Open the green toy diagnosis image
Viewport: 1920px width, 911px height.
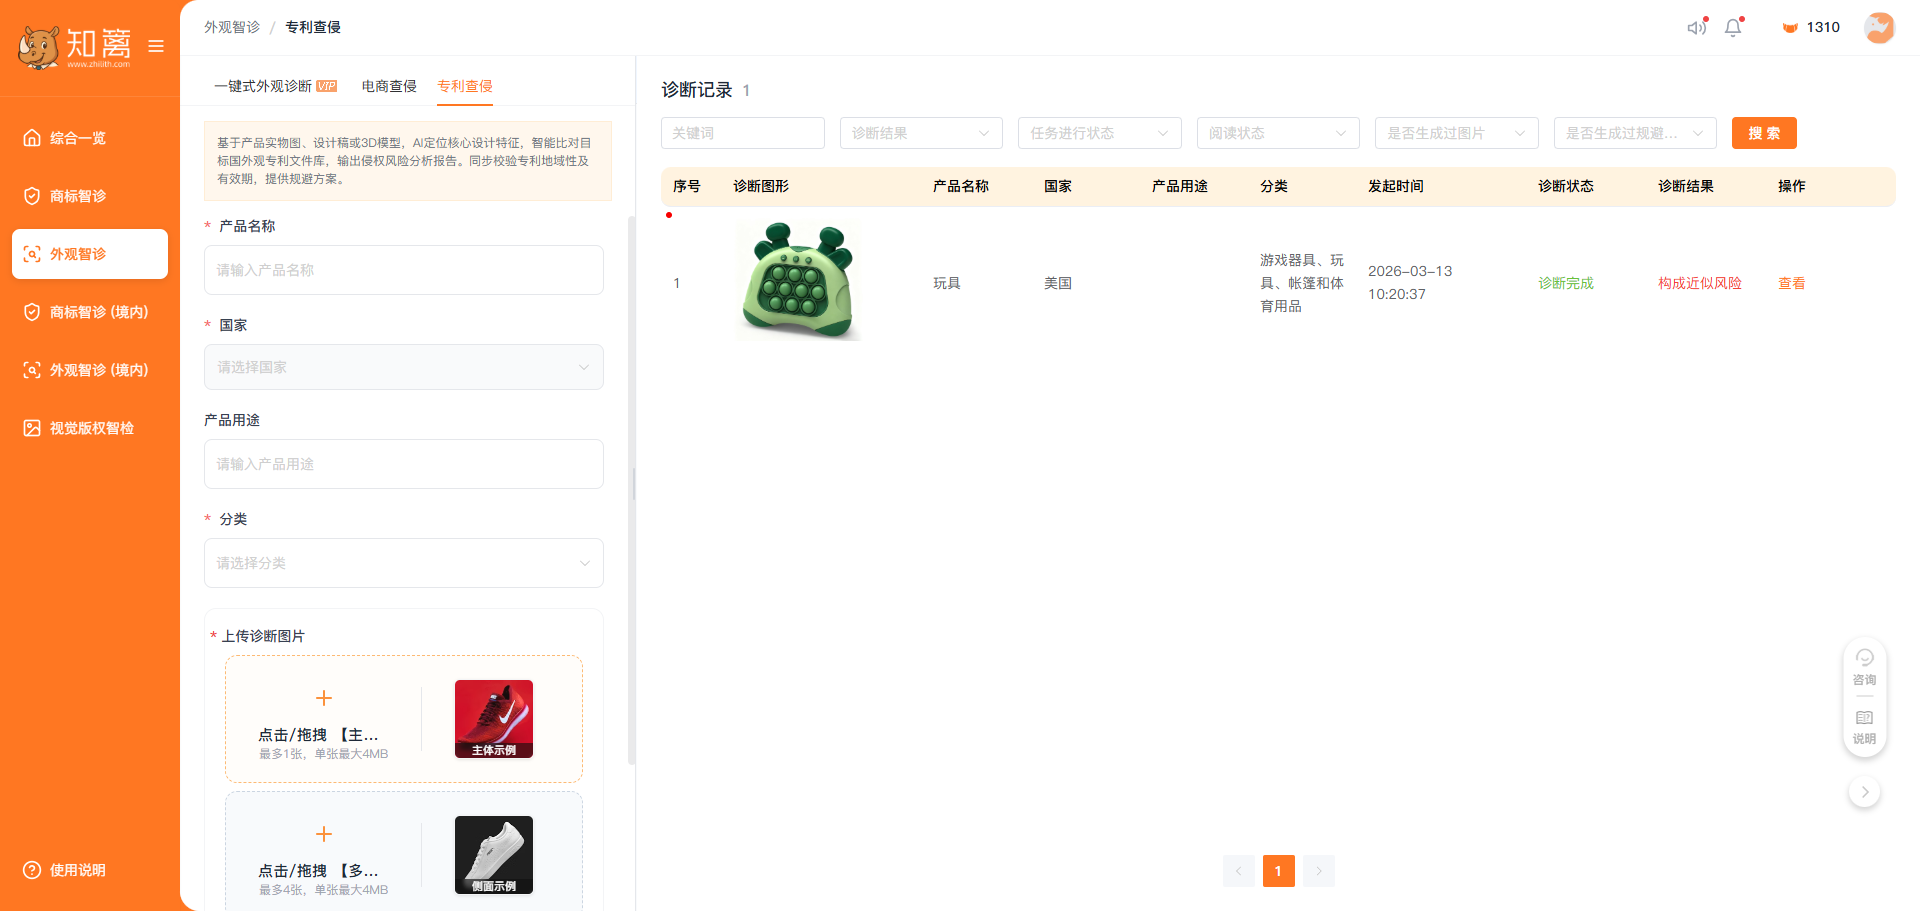point(798,282)
